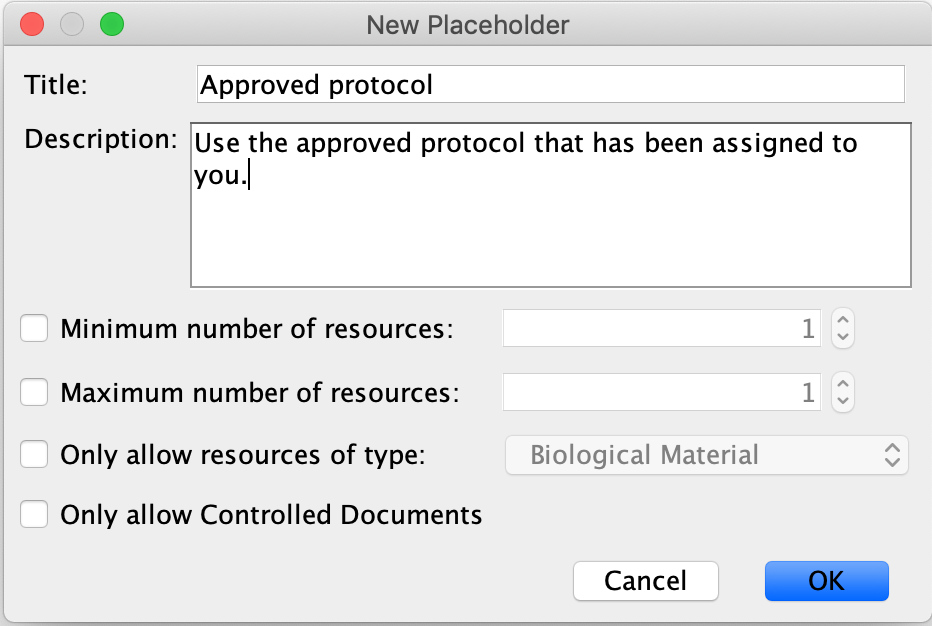932x626 pixels.
Task: Enable Minimum number of resources checkbox
Action: click(35, 329)
